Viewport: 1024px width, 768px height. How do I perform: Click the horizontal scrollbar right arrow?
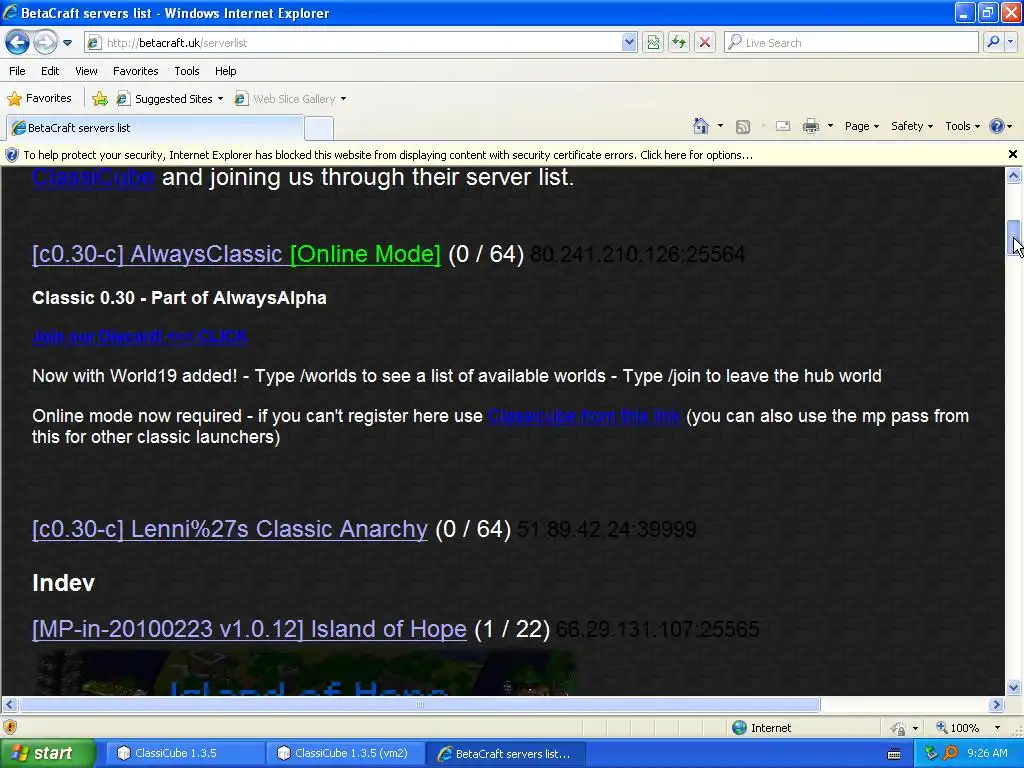click(996, 704)
